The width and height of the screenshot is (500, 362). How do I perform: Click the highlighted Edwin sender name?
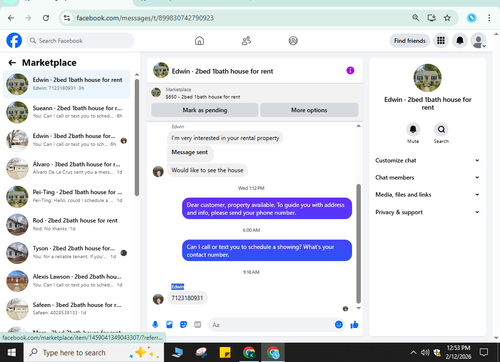point(177,287)
